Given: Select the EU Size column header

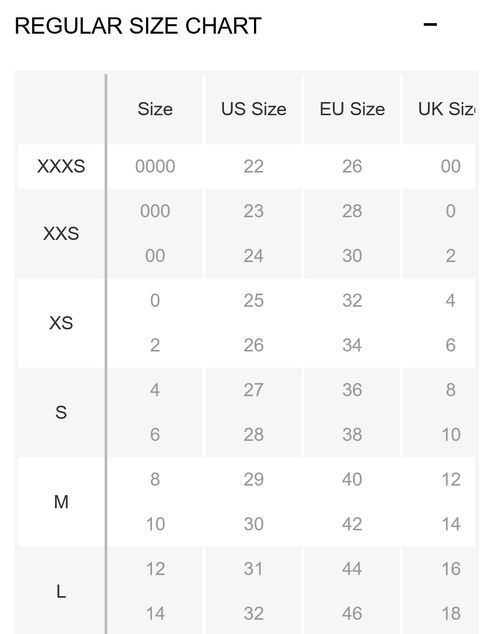Looking at the screenshot, I should pyautogui.click(x=352, y=109).
